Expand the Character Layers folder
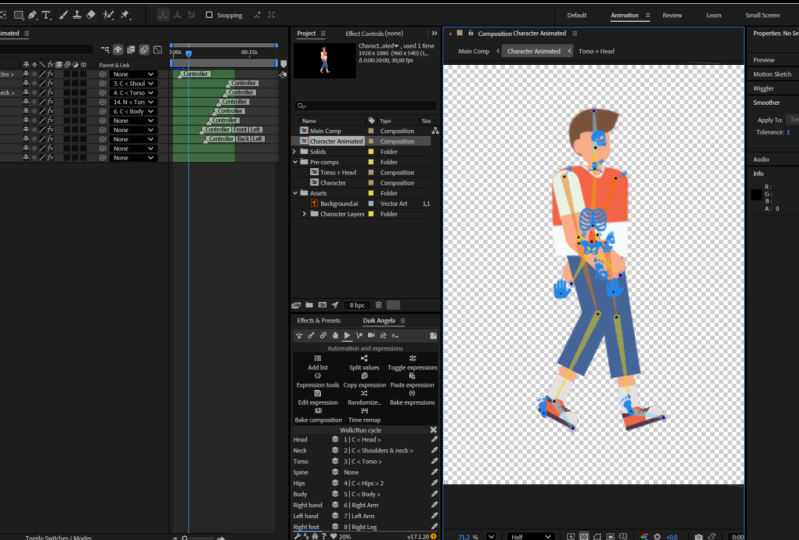The height and width of the screenshot is (540, 799). [304, 214]
